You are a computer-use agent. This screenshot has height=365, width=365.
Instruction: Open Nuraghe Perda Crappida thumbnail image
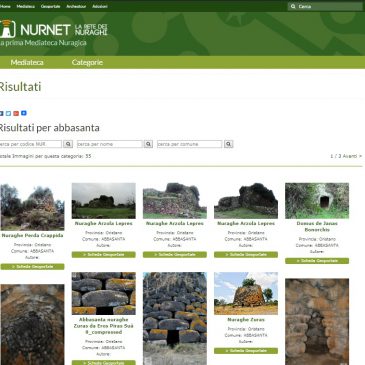[32, 207]
